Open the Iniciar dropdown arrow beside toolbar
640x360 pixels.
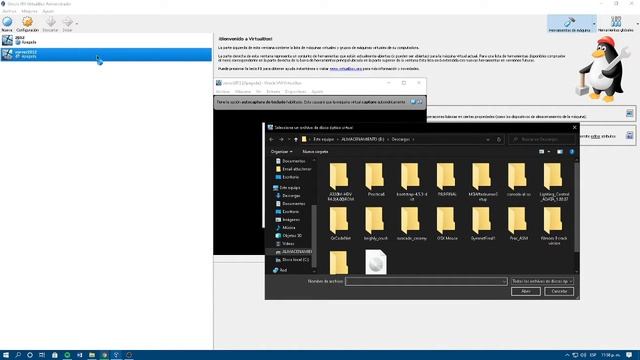(x=77, y=24)
